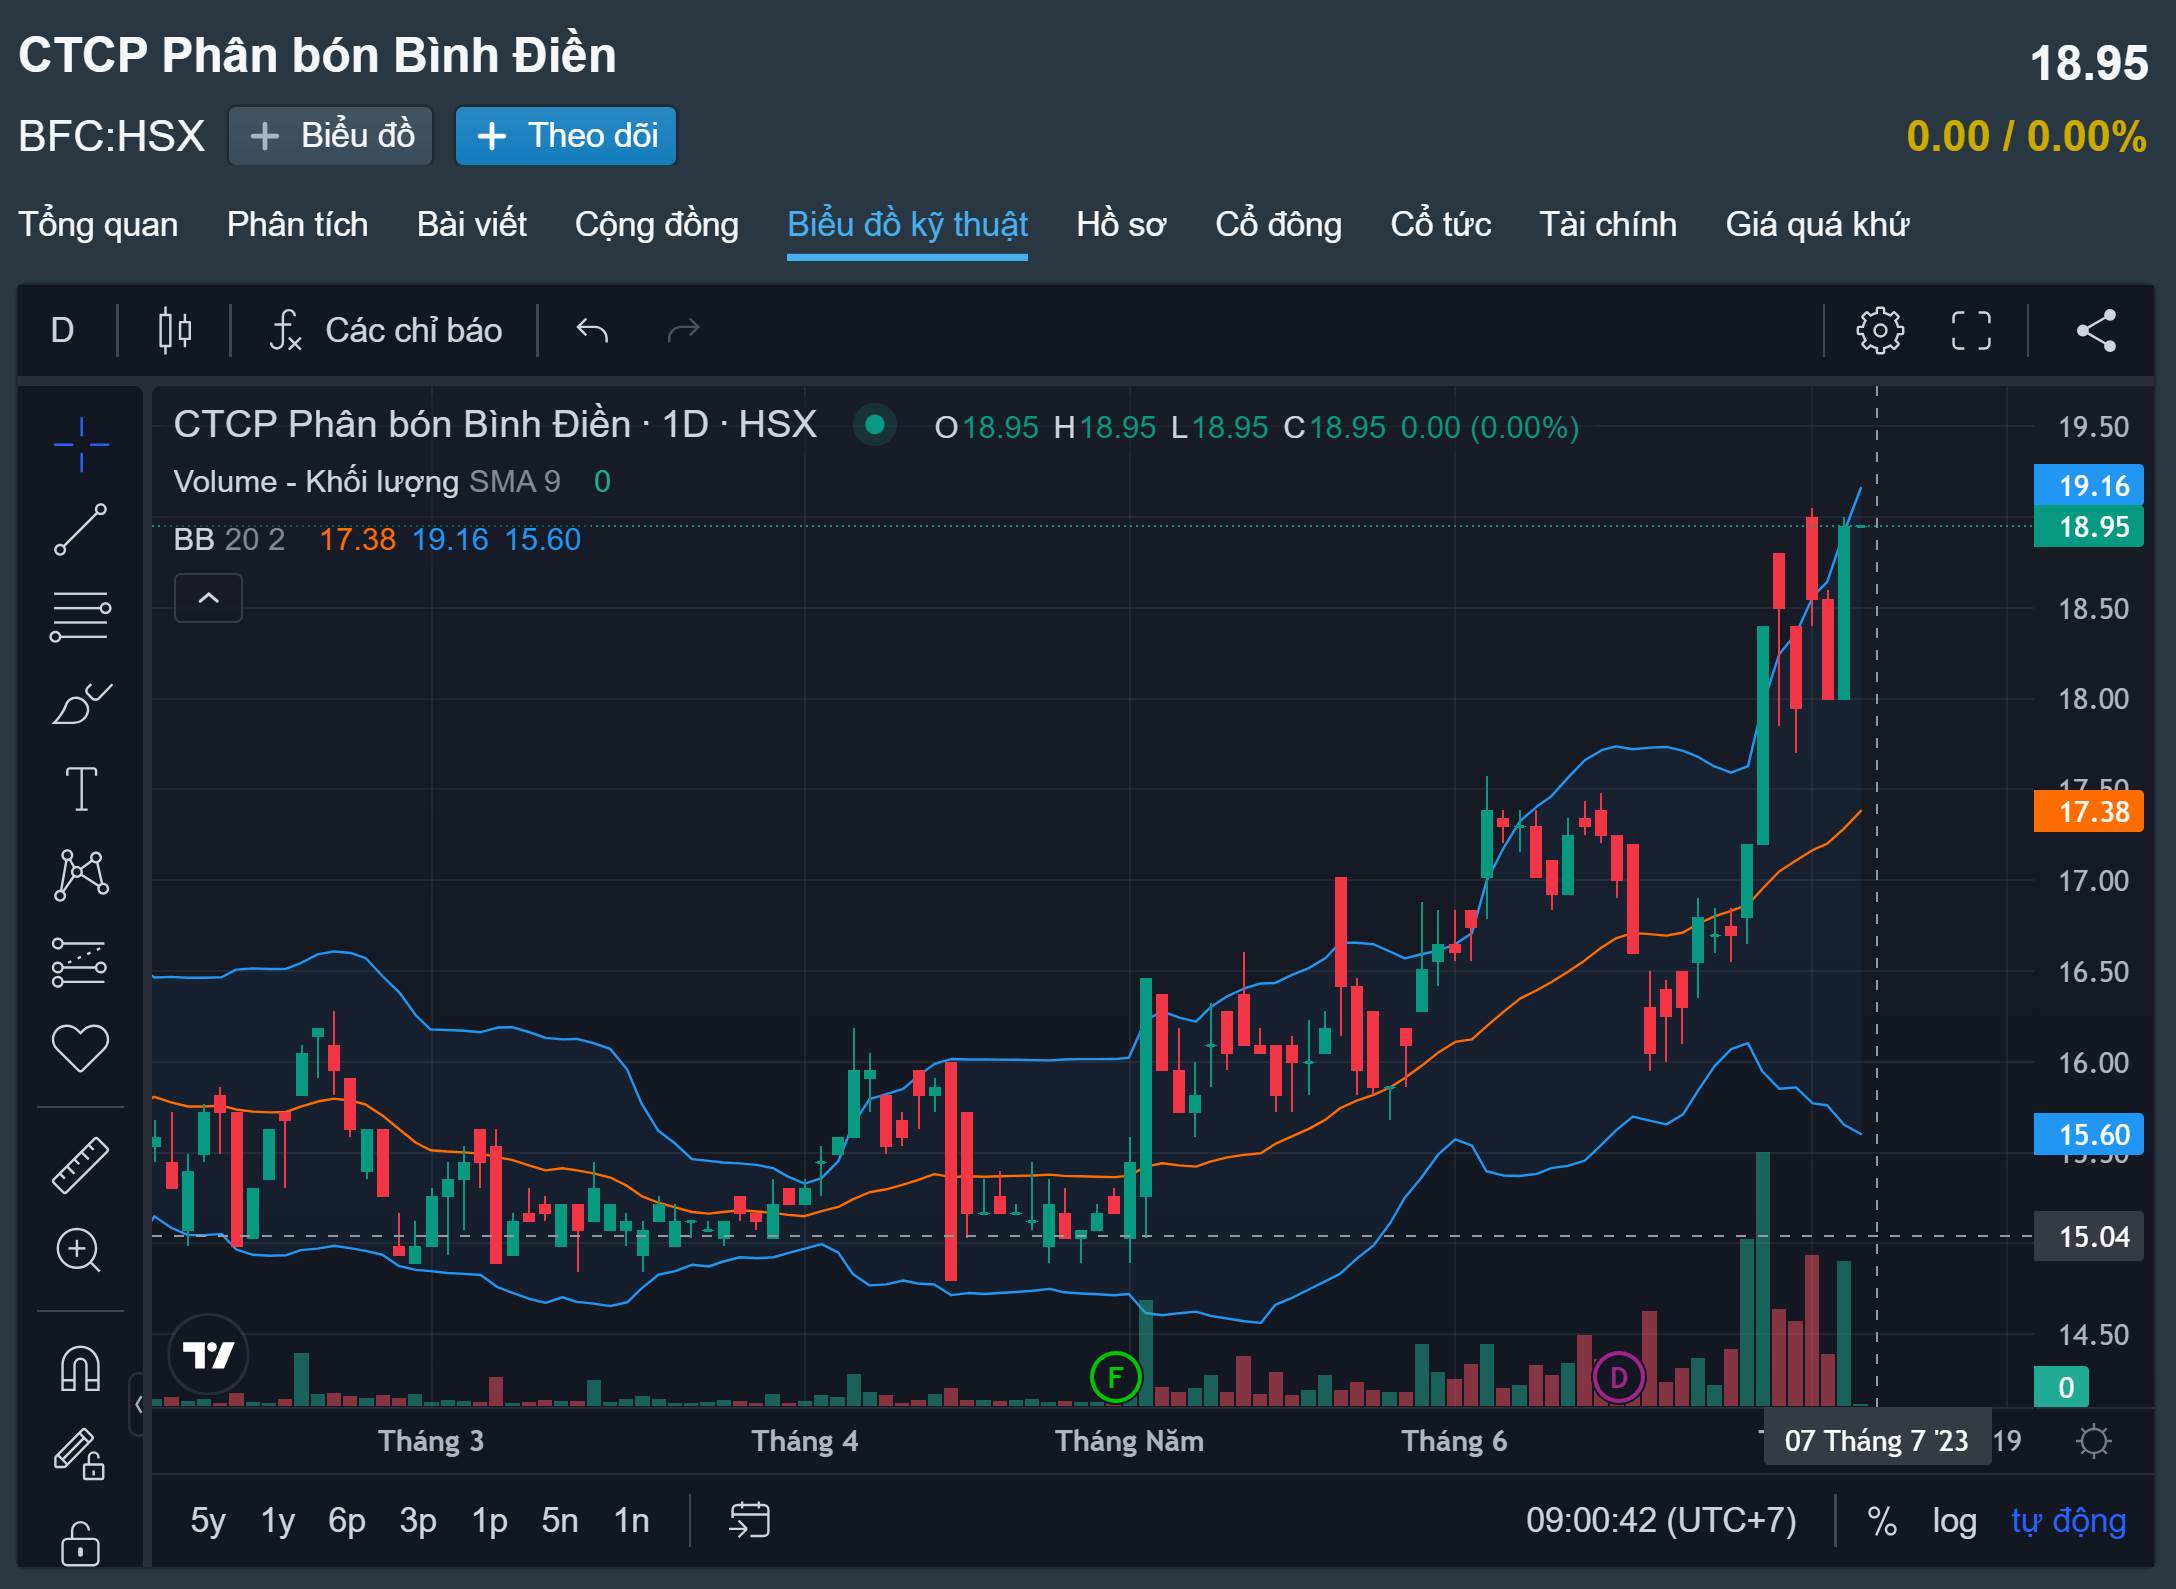The height and width of the screenshot is (1589, 2176).
Task: Select the text annotation tool
Action: (x=81, y=789)
